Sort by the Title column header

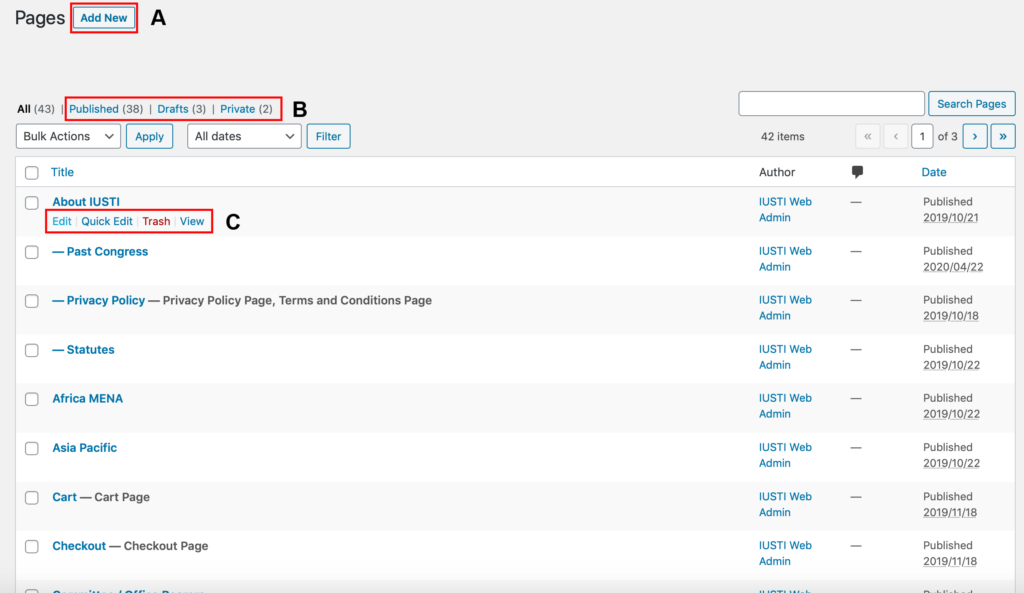(x=62, y=172)
